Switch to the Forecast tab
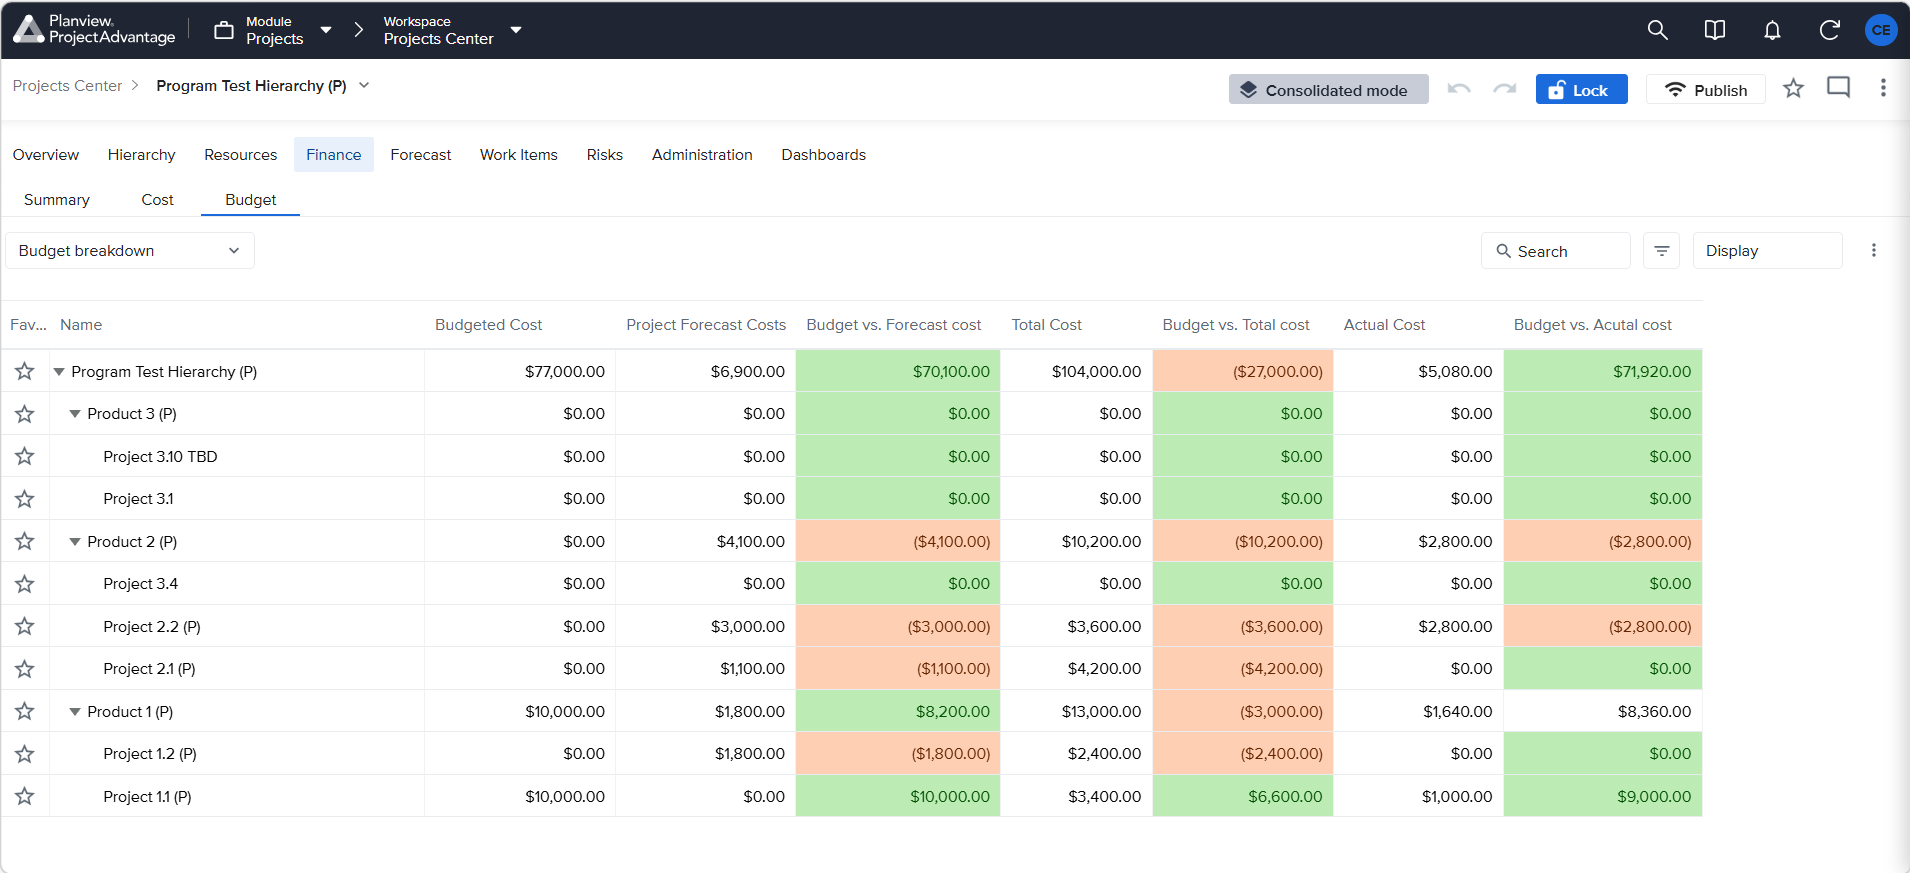1910x873 pixels. coord(420,155)
